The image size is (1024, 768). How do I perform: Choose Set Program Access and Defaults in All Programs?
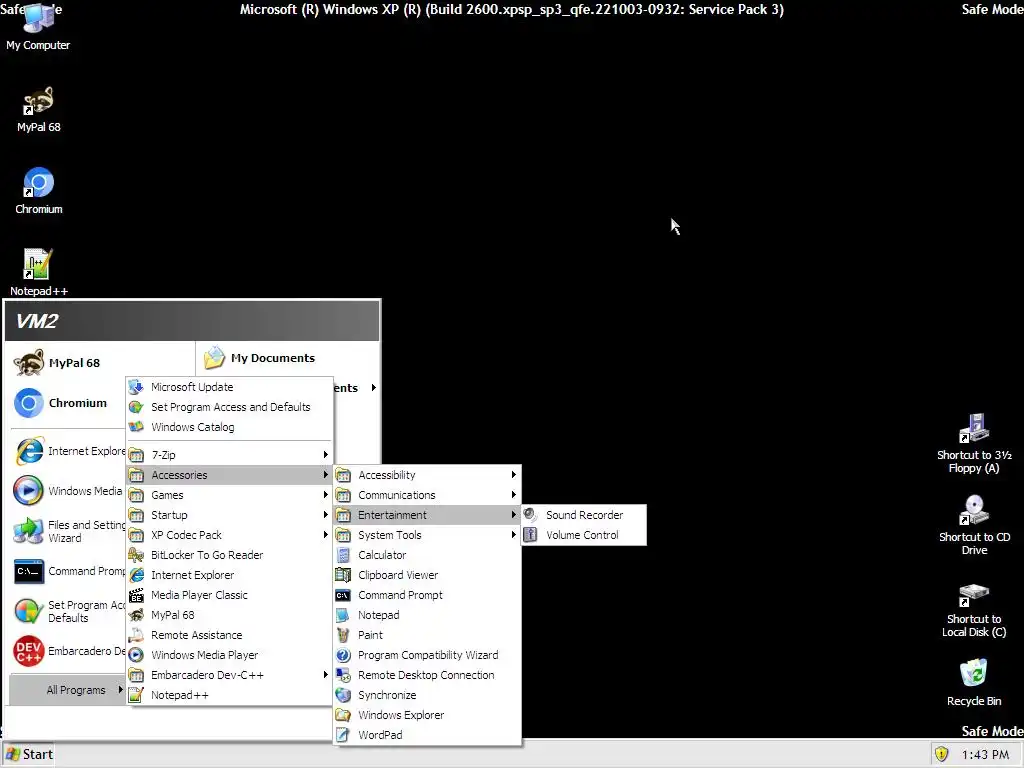pyautogui.click(x=229, y=407)
